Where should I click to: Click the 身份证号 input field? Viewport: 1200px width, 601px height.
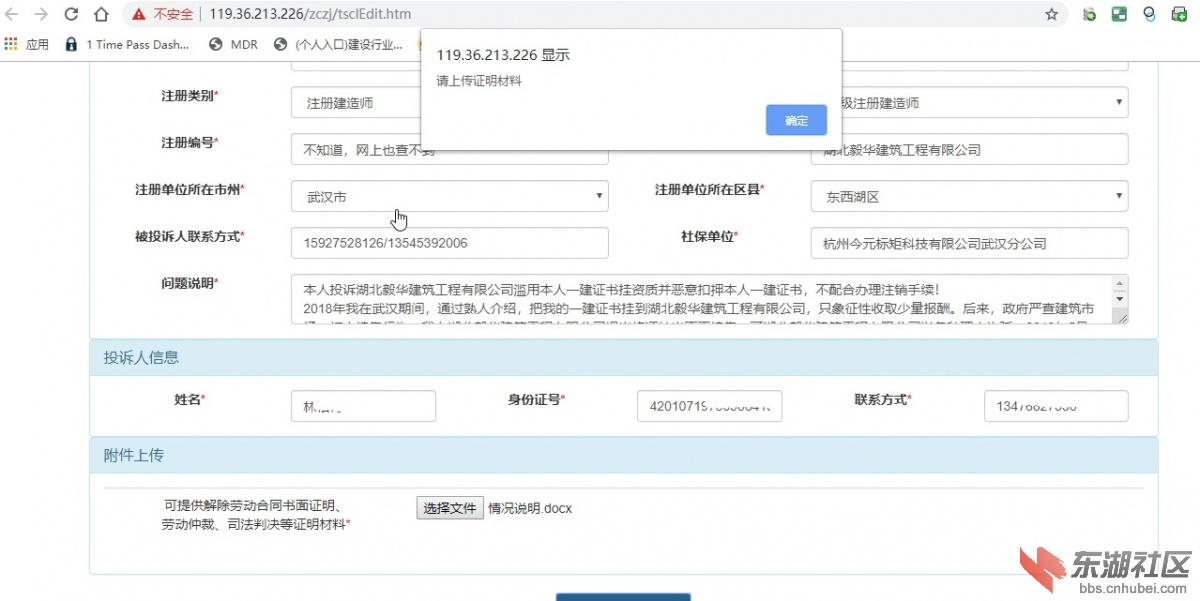click(x=709, y=406)
